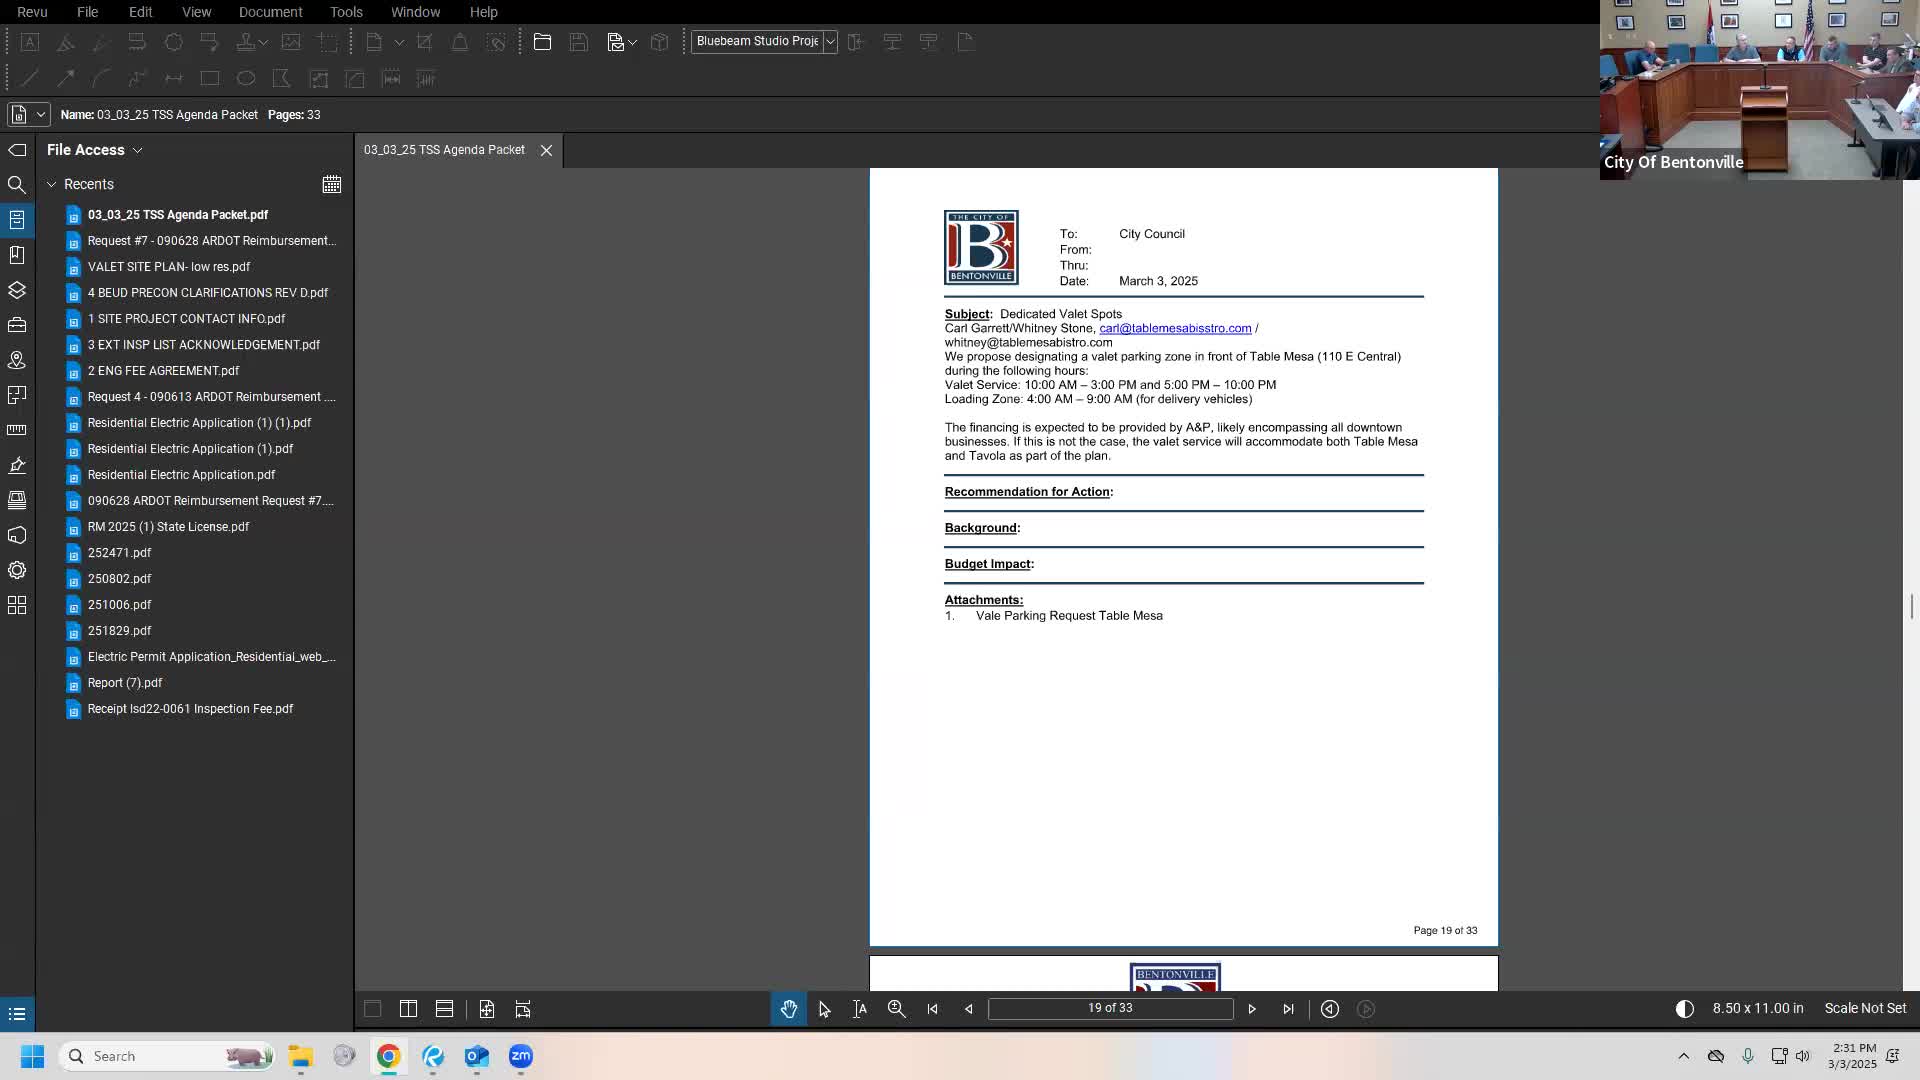
Task: Click the Open file folder icon
Action: click(x=543, y=42)
